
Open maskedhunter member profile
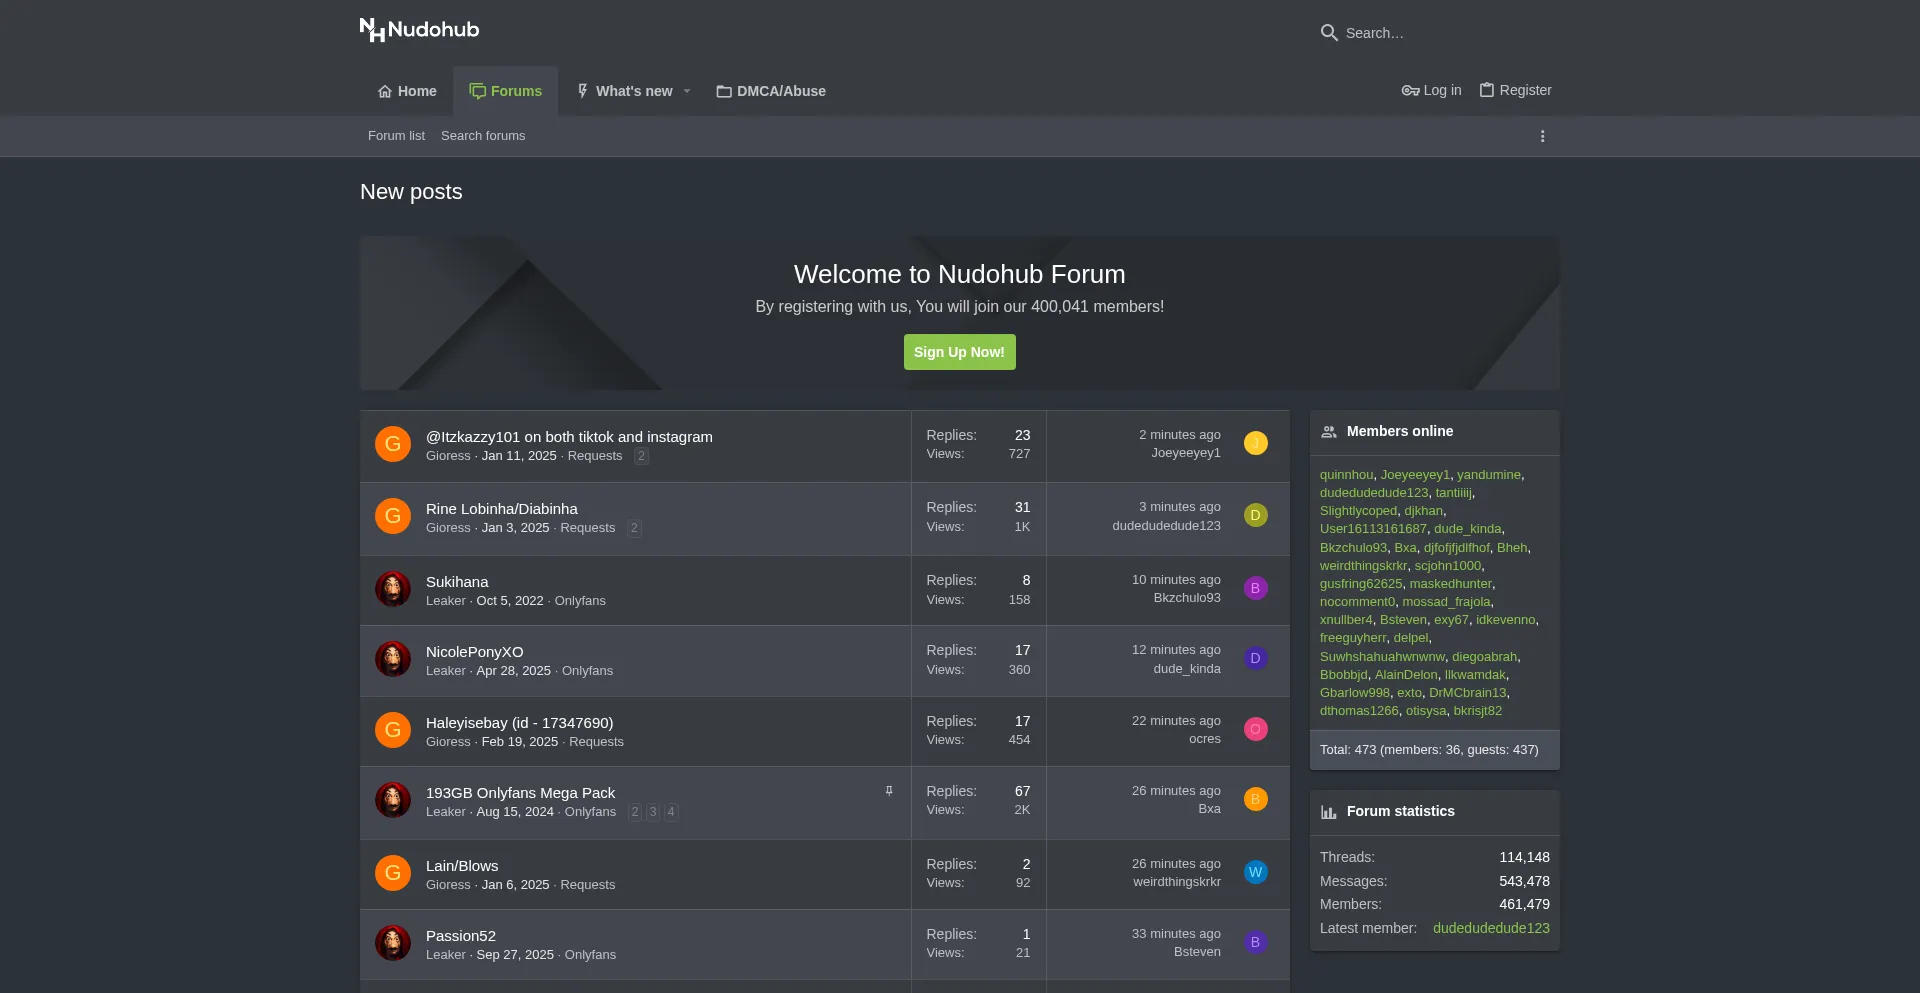pyautogui.click(x=1450, y=584)
